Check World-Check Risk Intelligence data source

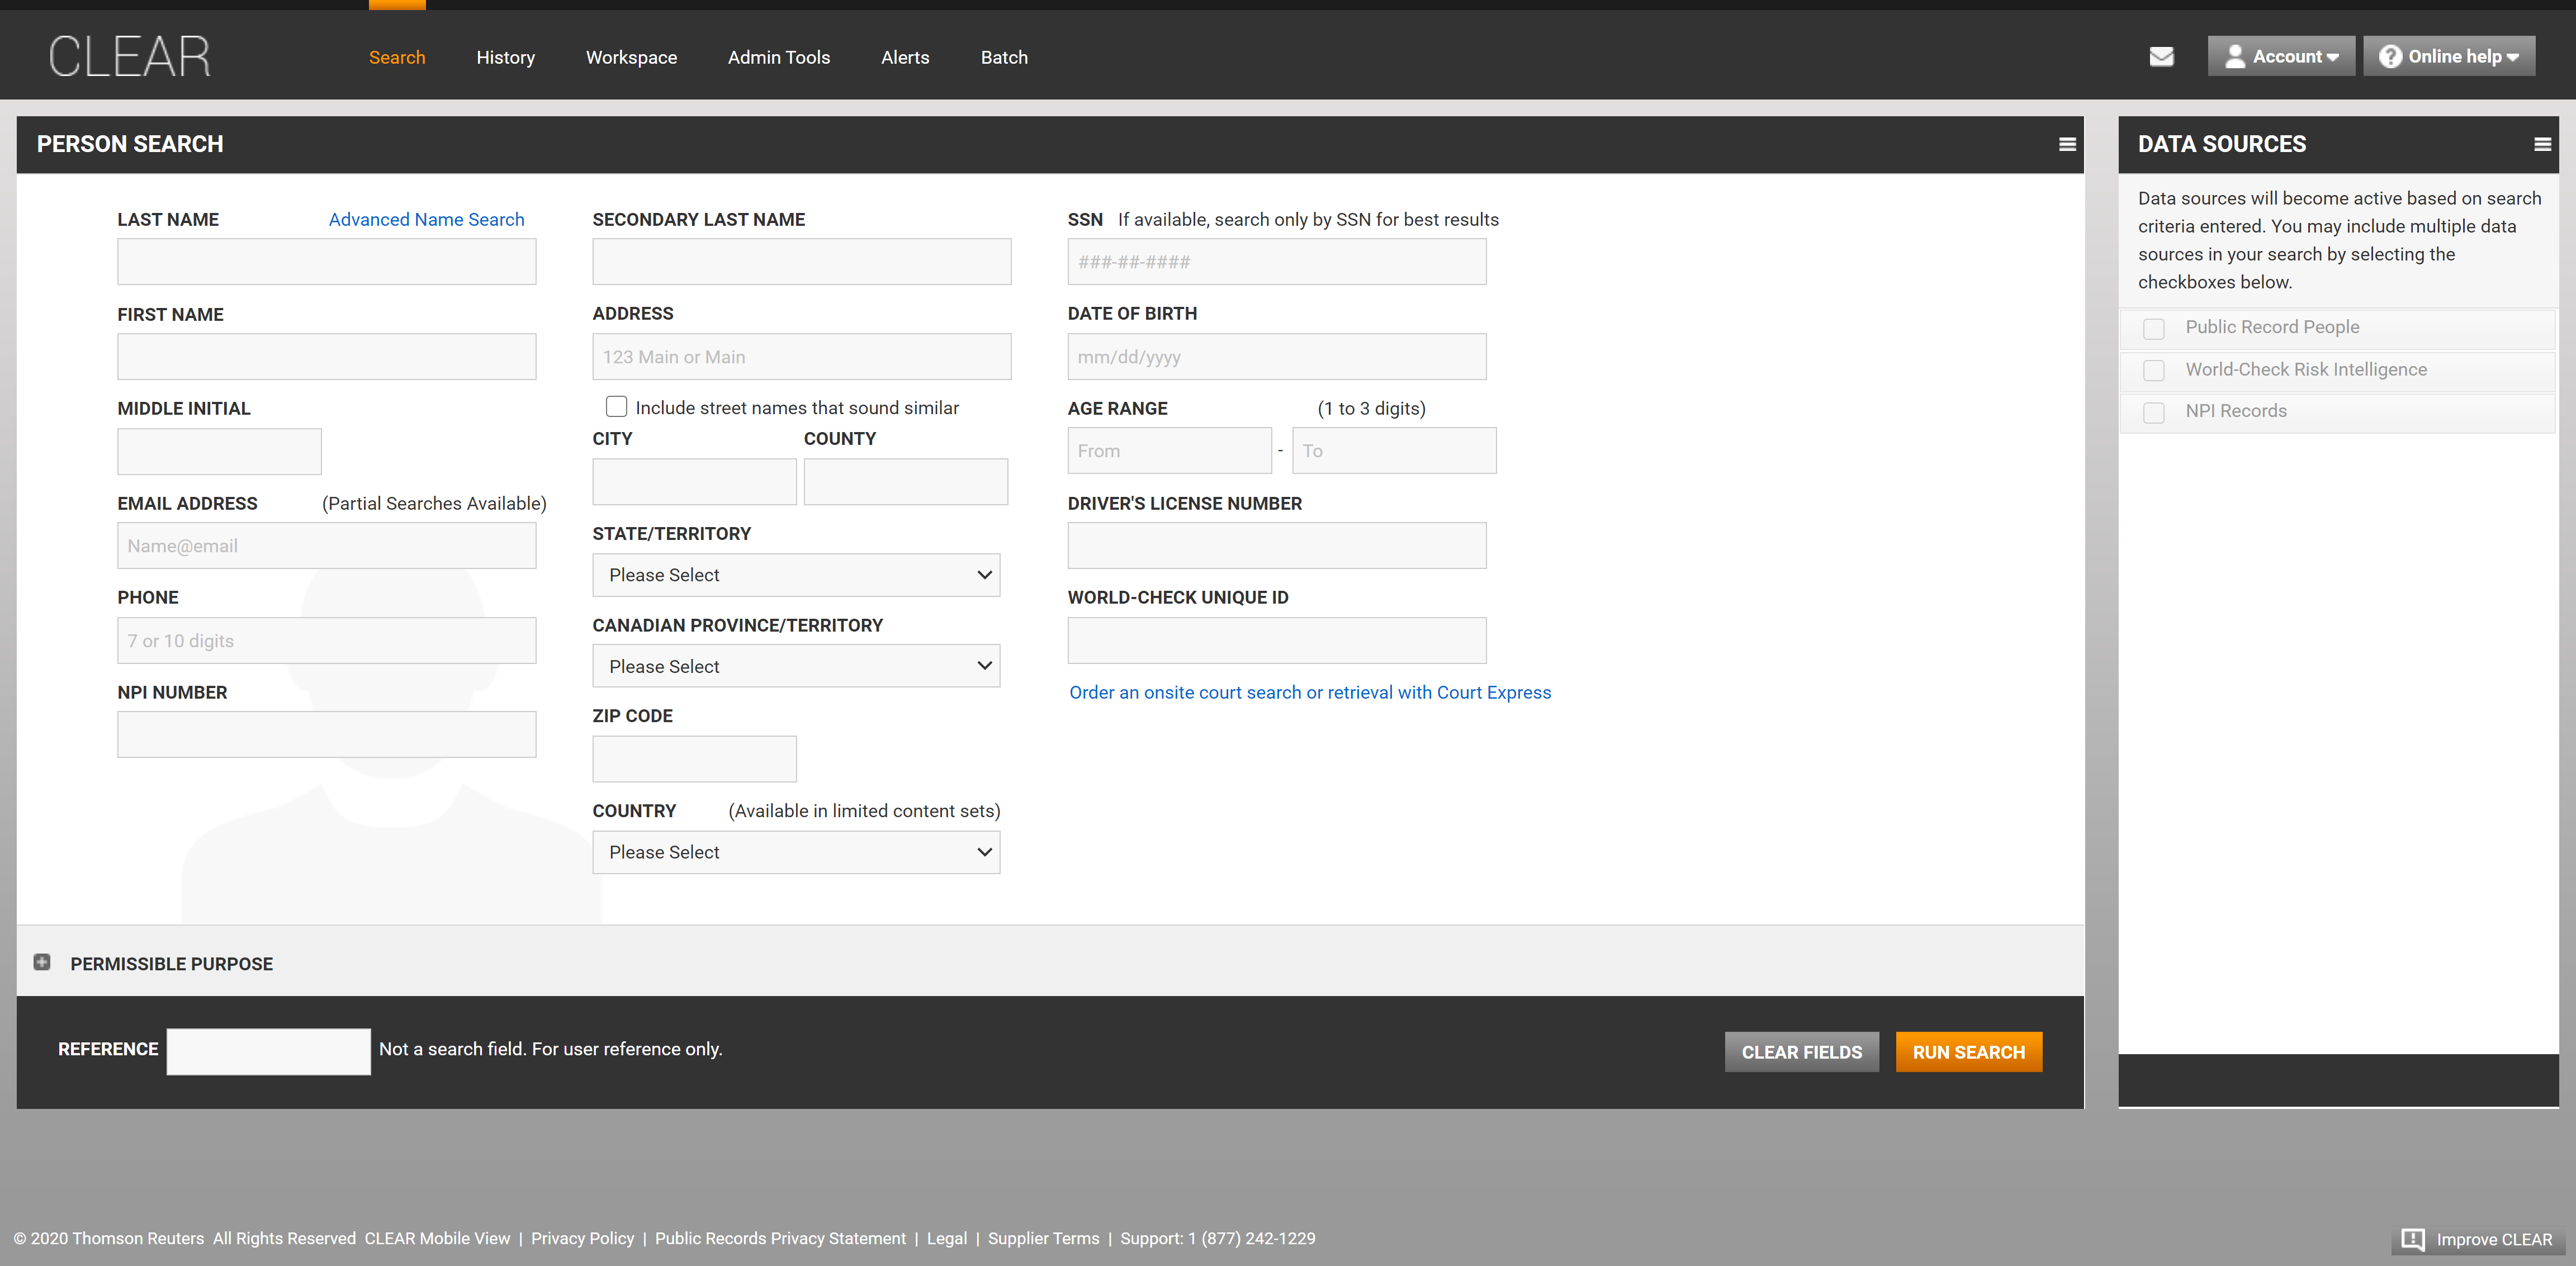[x=2154, y=370]
